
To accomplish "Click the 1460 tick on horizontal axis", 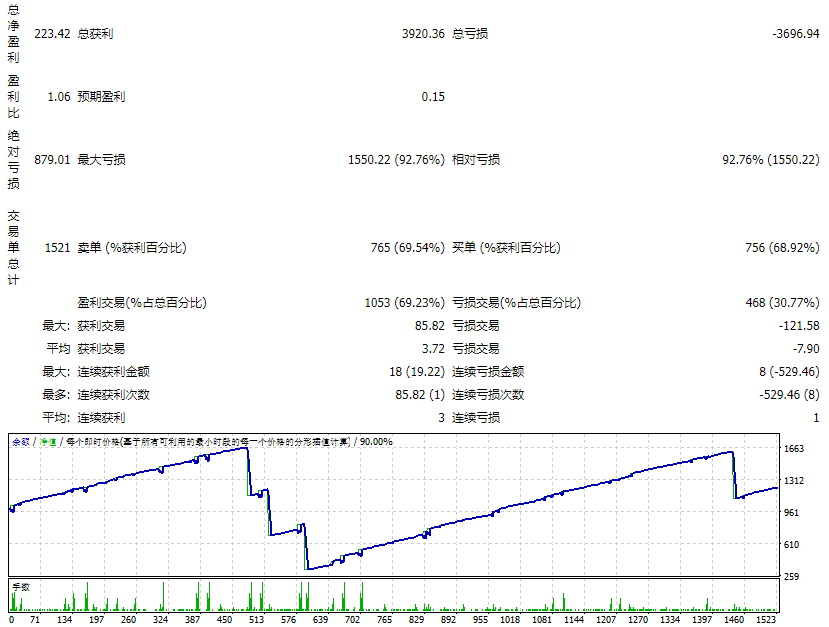I will point(734,620).
